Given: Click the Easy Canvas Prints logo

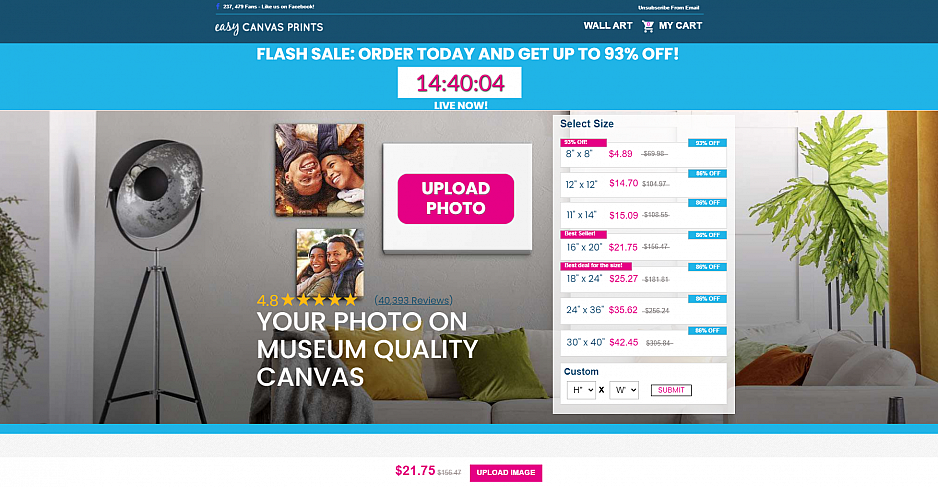Looking at the screenshot, I should [x=269, y=27].
